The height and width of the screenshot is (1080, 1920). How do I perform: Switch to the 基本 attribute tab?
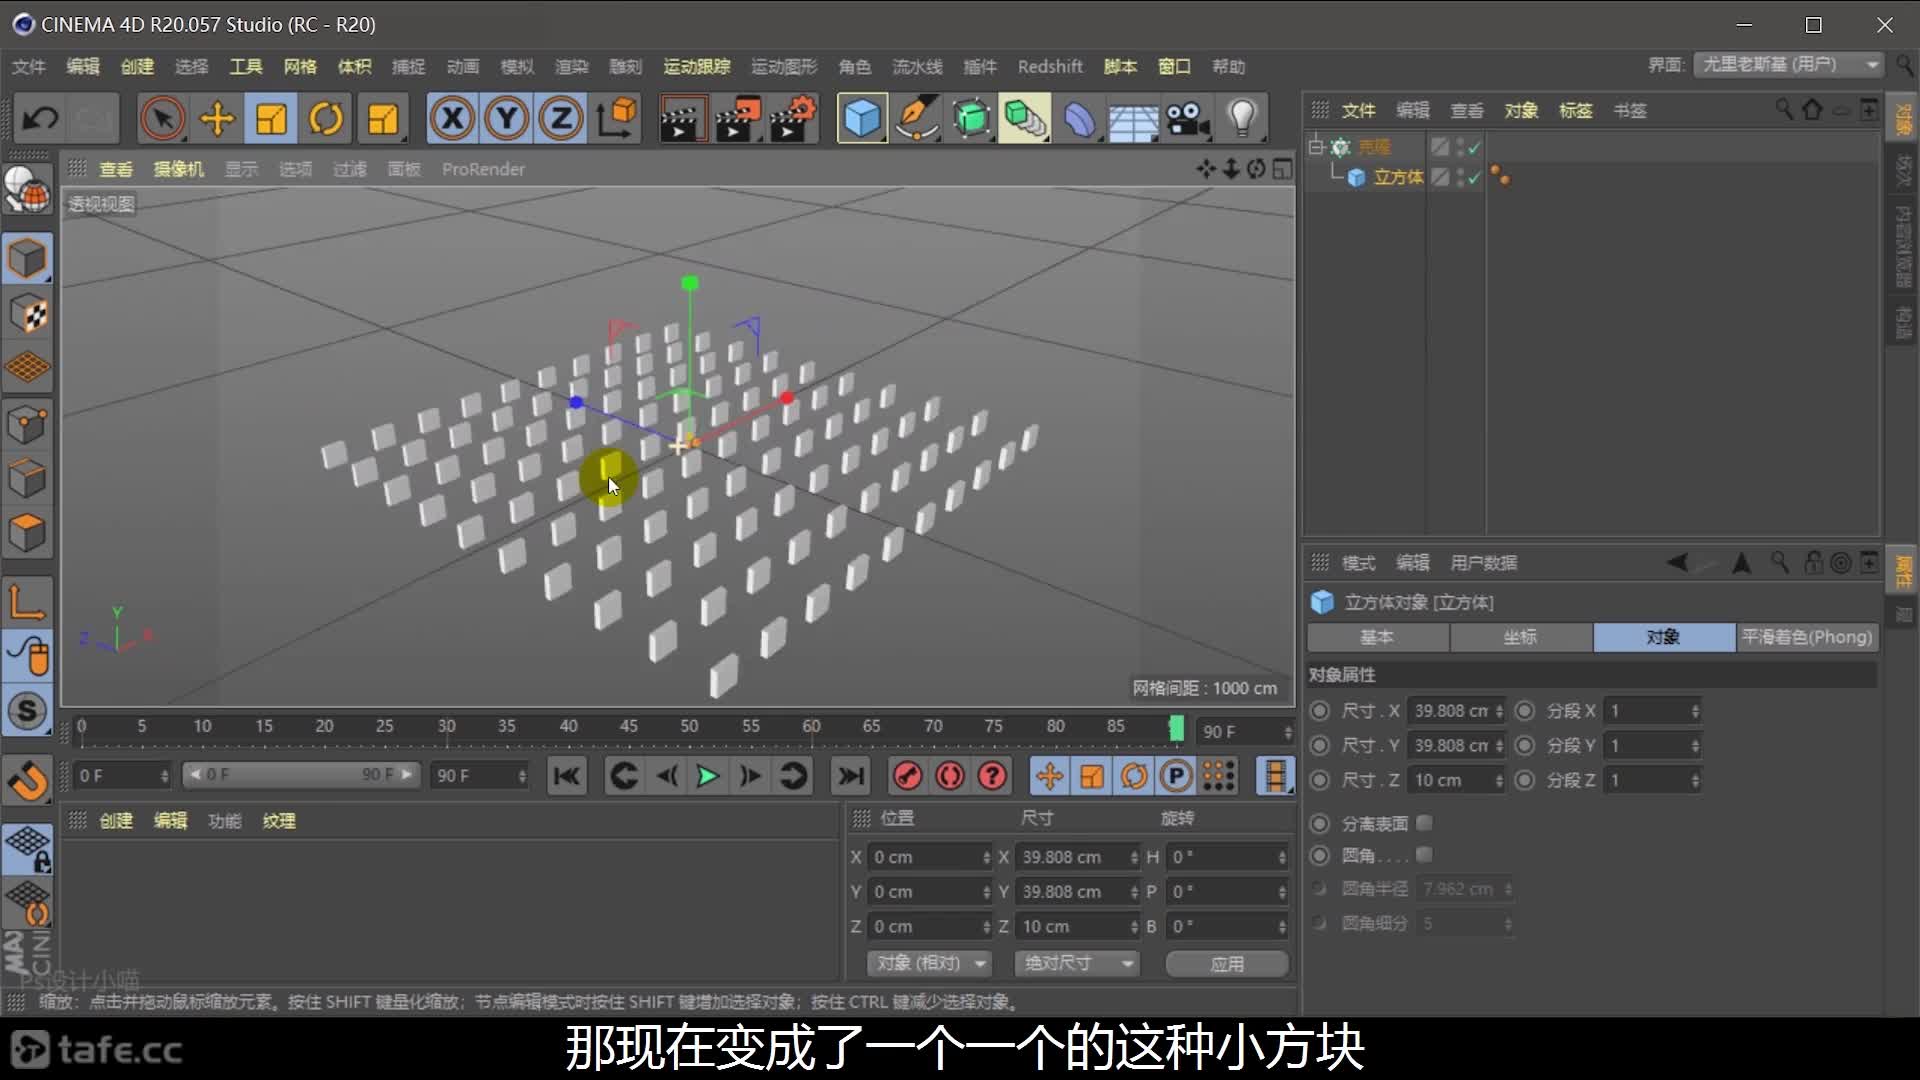tap(1377, 637)
